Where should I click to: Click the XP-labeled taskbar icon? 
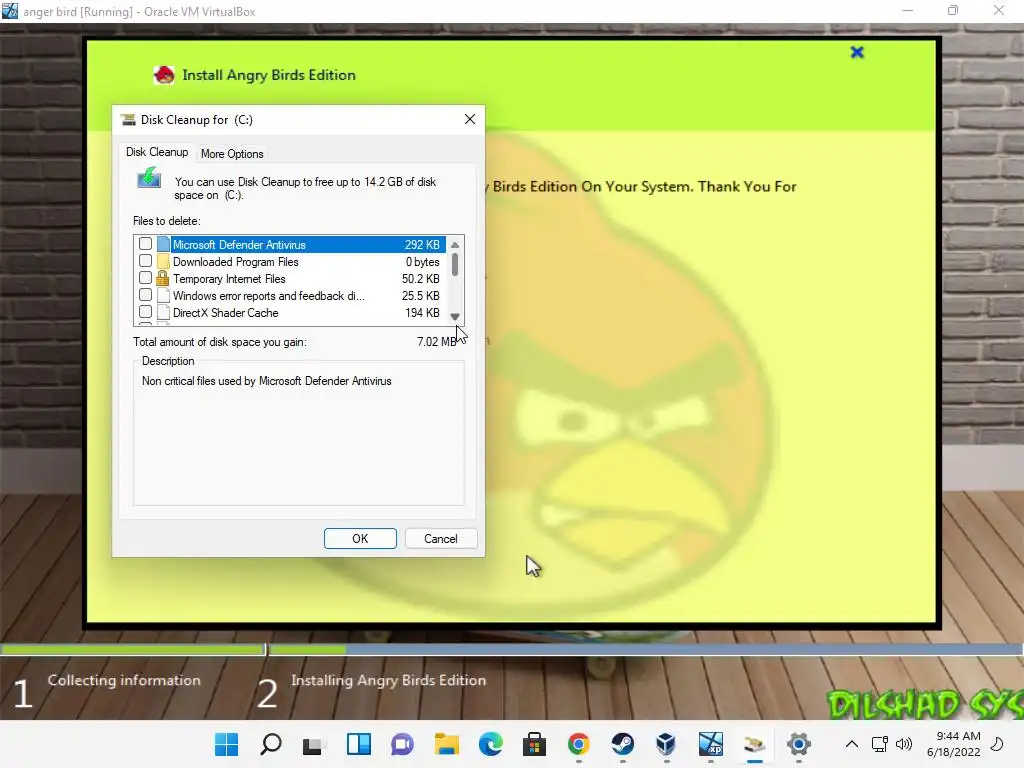[x=711, y=744]
